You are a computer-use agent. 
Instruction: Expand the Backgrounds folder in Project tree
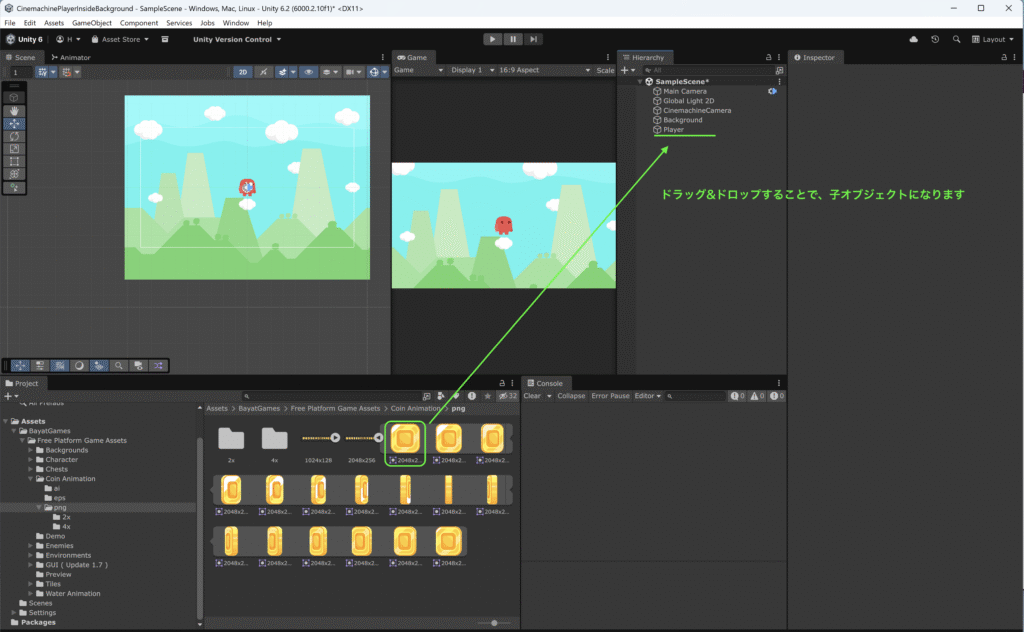coord(31,450)
